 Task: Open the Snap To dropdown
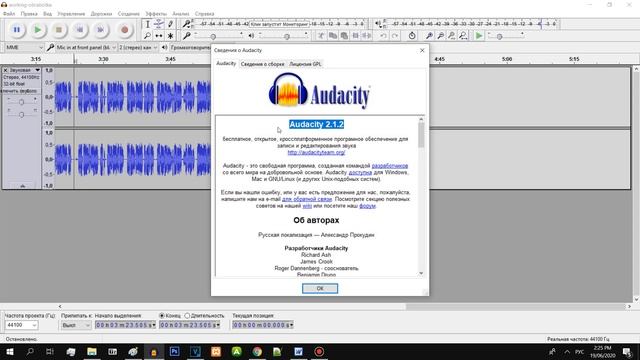(x=76, y=325)
